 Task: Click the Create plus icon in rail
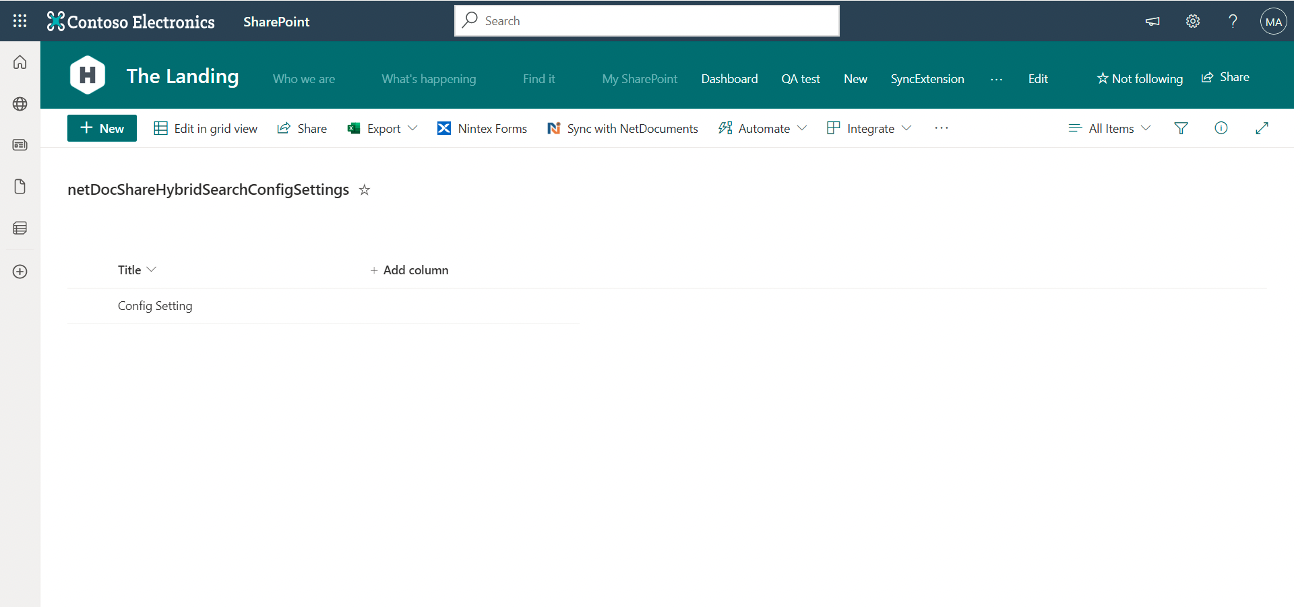(20, 271)
